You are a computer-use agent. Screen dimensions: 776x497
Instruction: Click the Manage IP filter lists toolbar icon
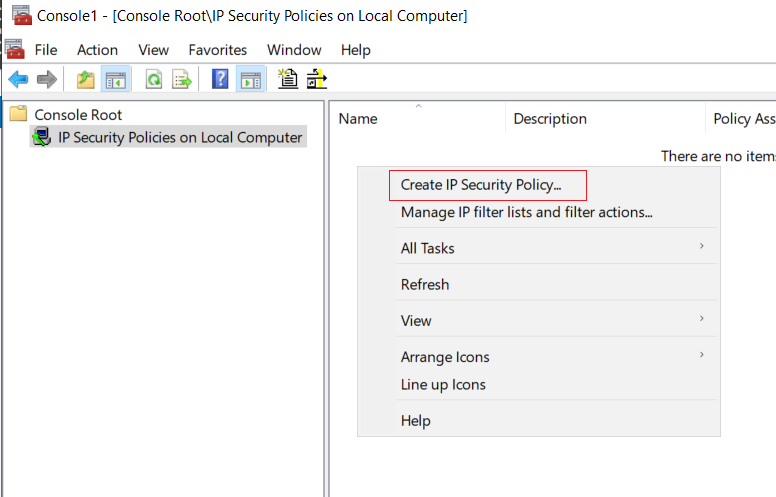317,79
